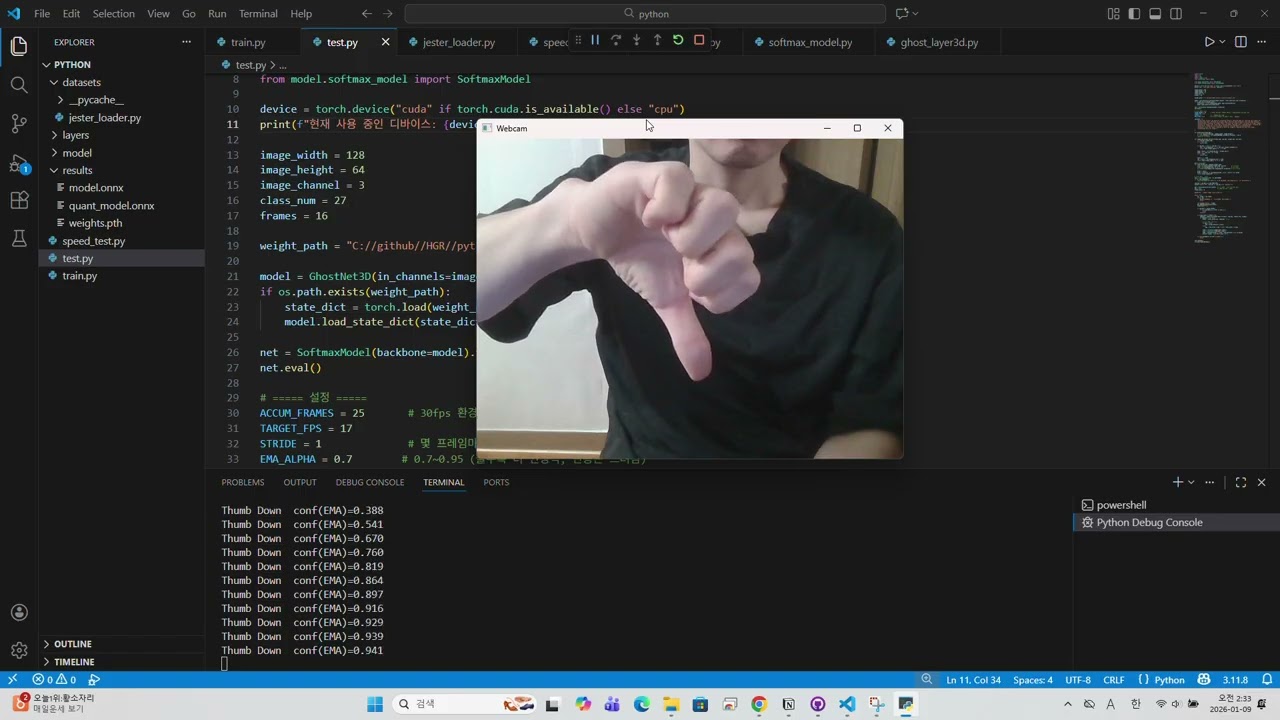Image resolution: width=1280 pixels, height=720 pixels.
Task: Open the launch profile dropdown in terminal
Action: click(1190, 482)
